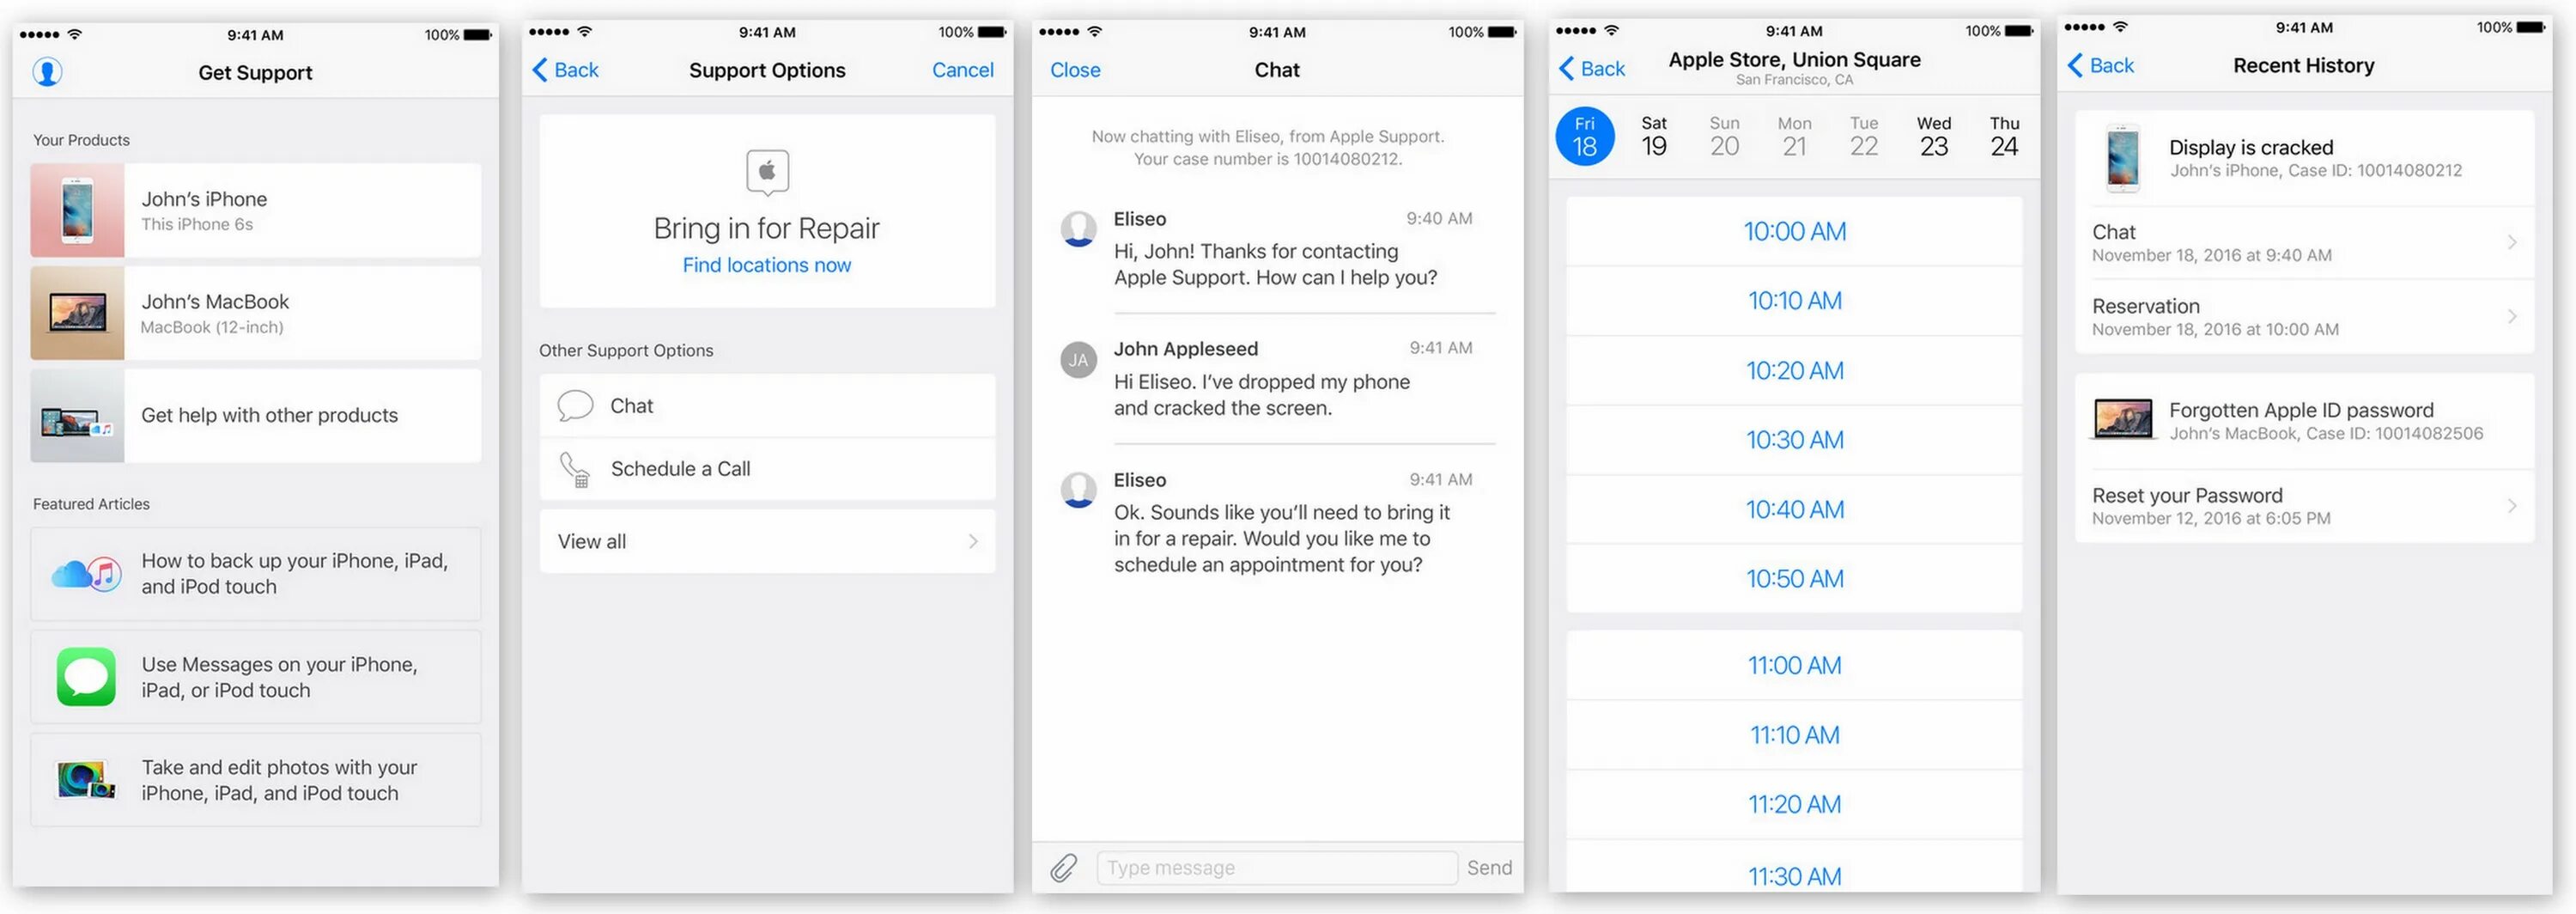Tap Eliseo's avatar on the 9:41 AM message
The height and width of the screenshot is (914, 2576).
tap(1078, 490)
